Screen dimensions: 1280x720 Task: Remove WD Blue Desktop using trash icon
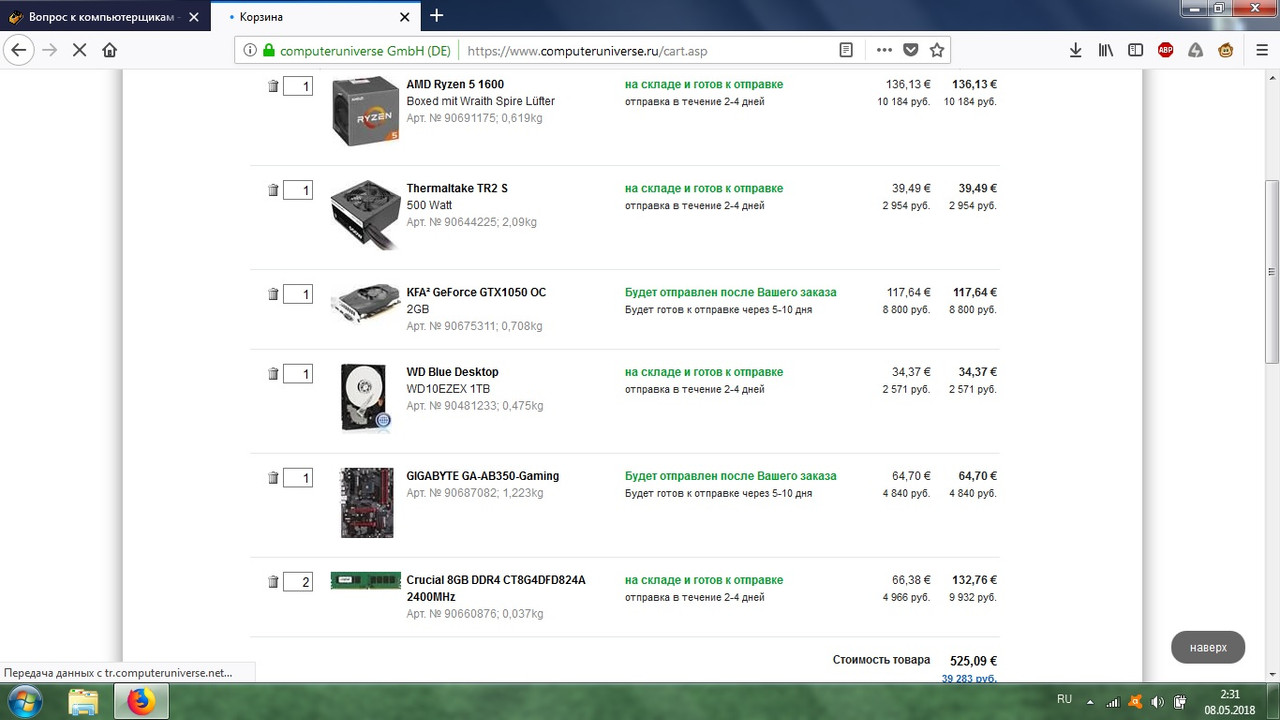273,374
